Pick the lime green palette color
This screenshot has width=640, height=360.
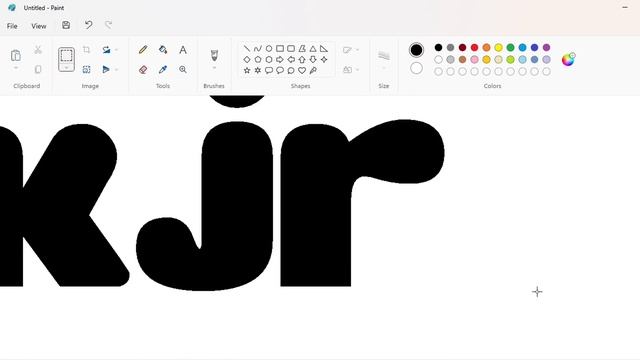(510, 60)
